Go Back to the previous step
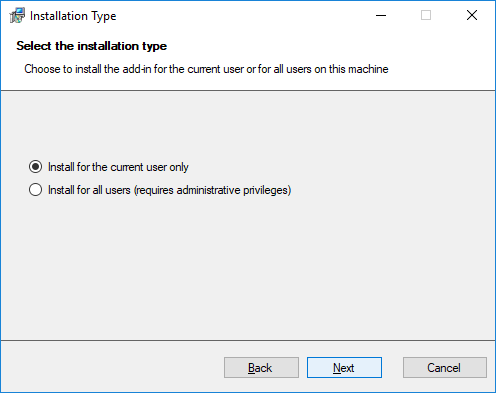This screenshot has height=393, width=496. point(261,368)
